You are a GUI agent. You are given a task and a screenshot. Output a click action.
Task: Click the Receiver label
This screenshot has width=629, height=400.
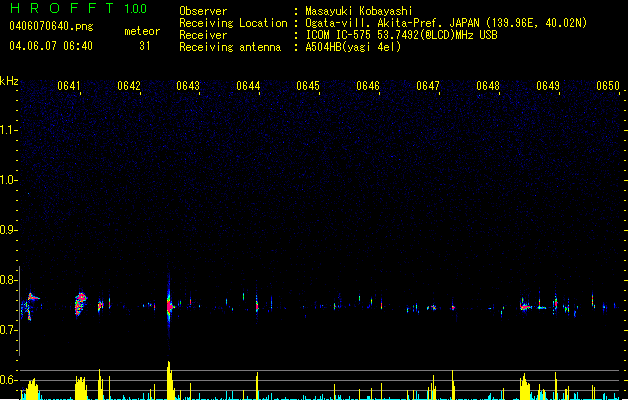pos(203,35)
